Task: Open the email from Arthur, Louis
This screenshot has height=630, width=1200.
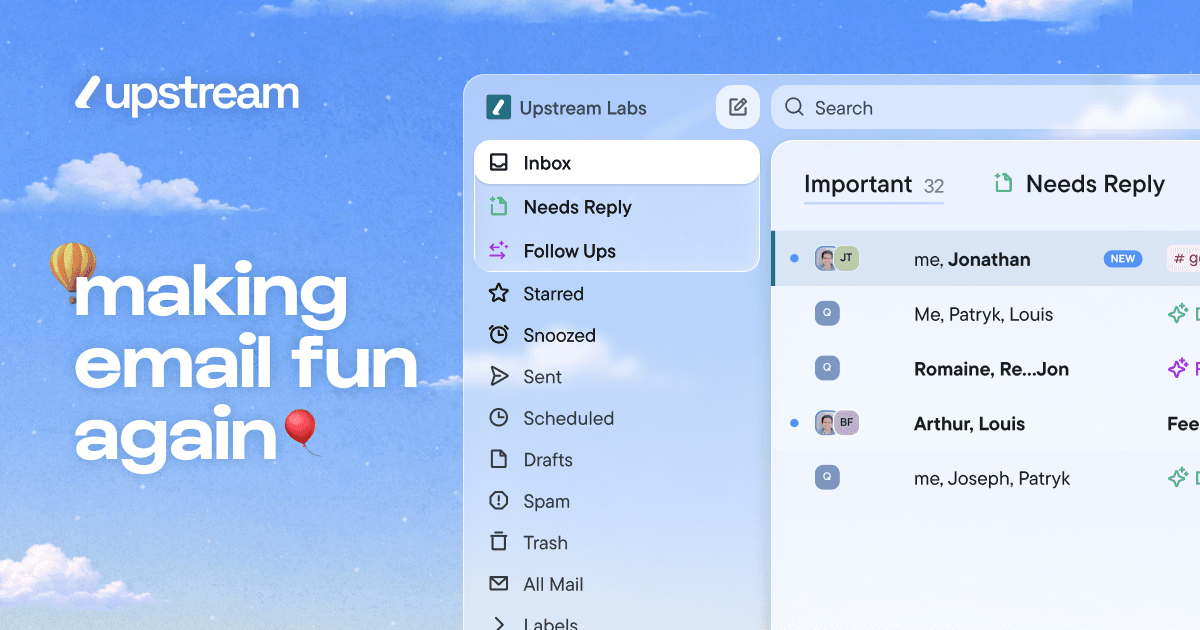Action: pos(986,423)
